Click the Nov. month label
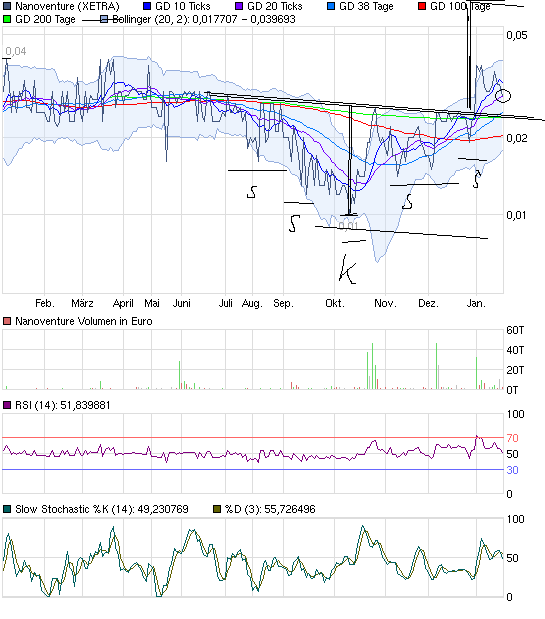545x619 pixels. point(385,303)
